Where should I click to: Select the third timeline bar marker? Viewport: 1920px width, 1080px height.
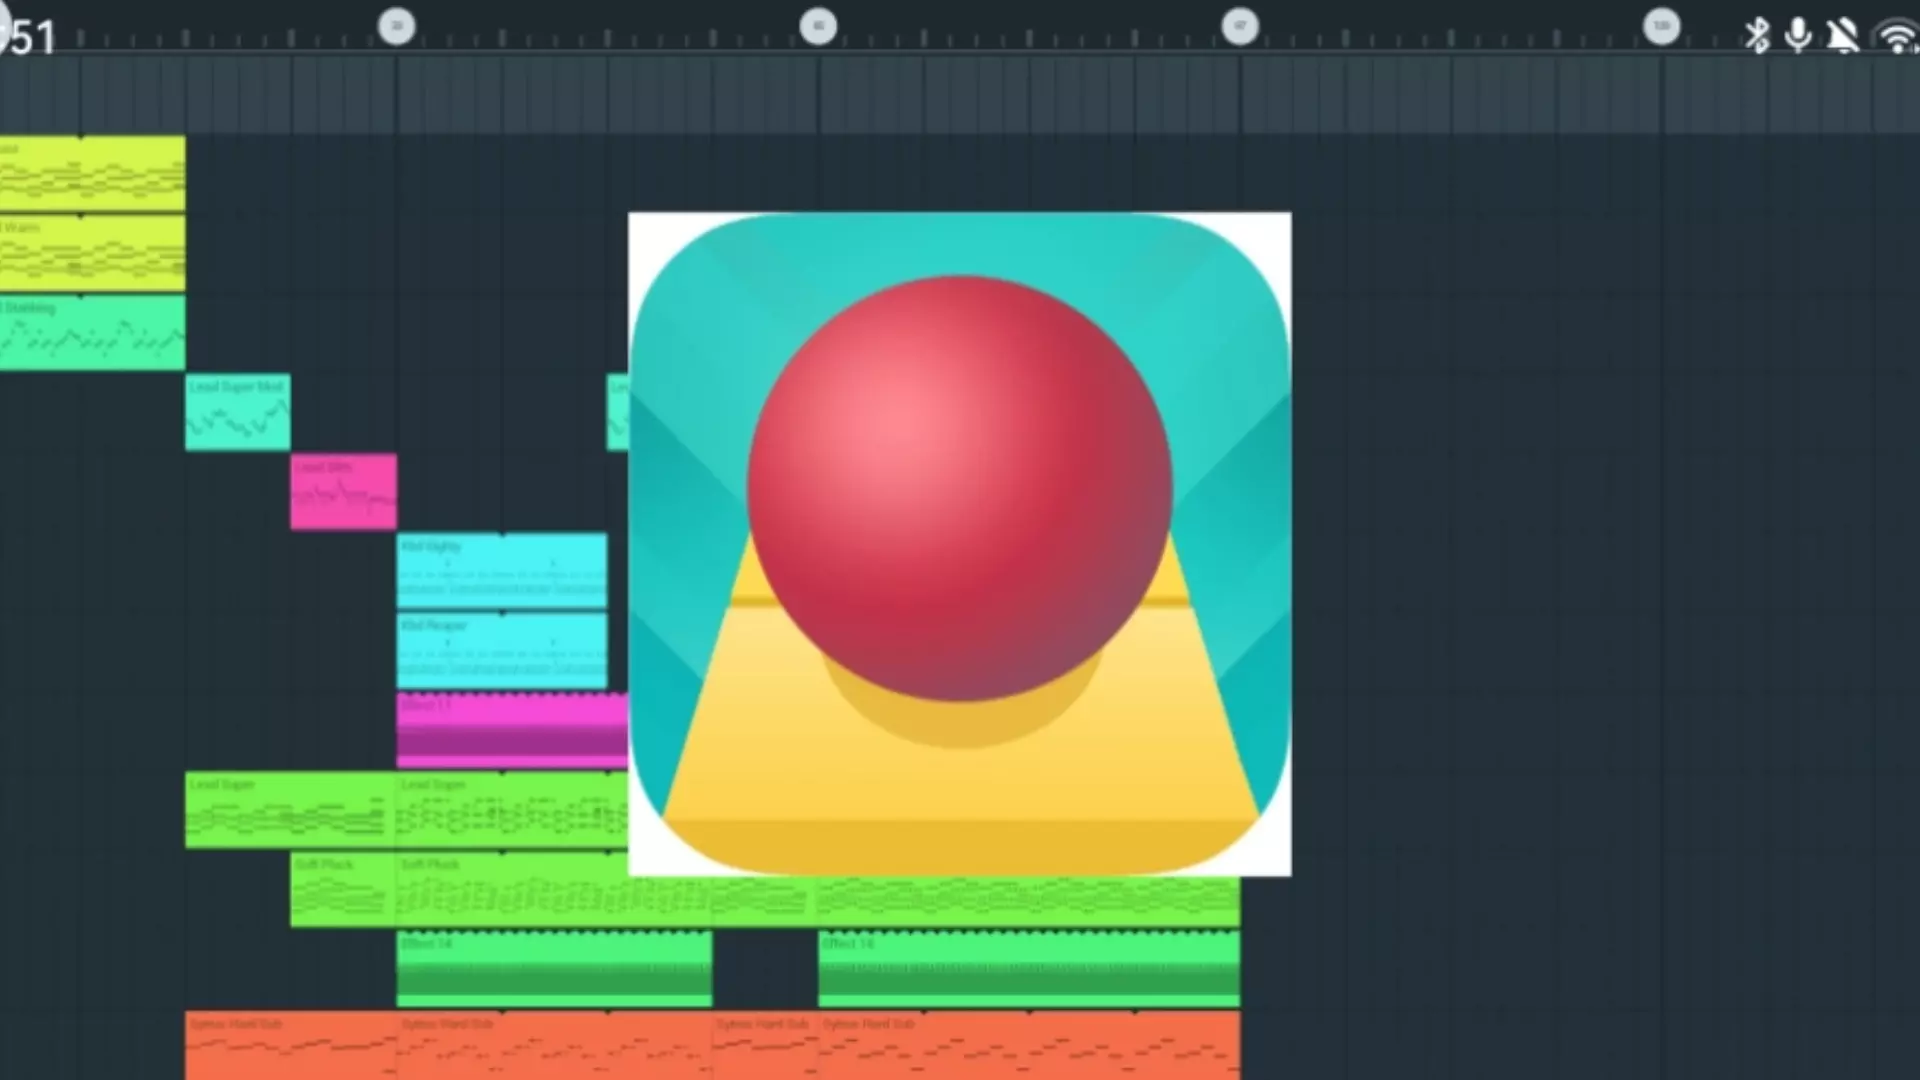[x=1240, y=26]
